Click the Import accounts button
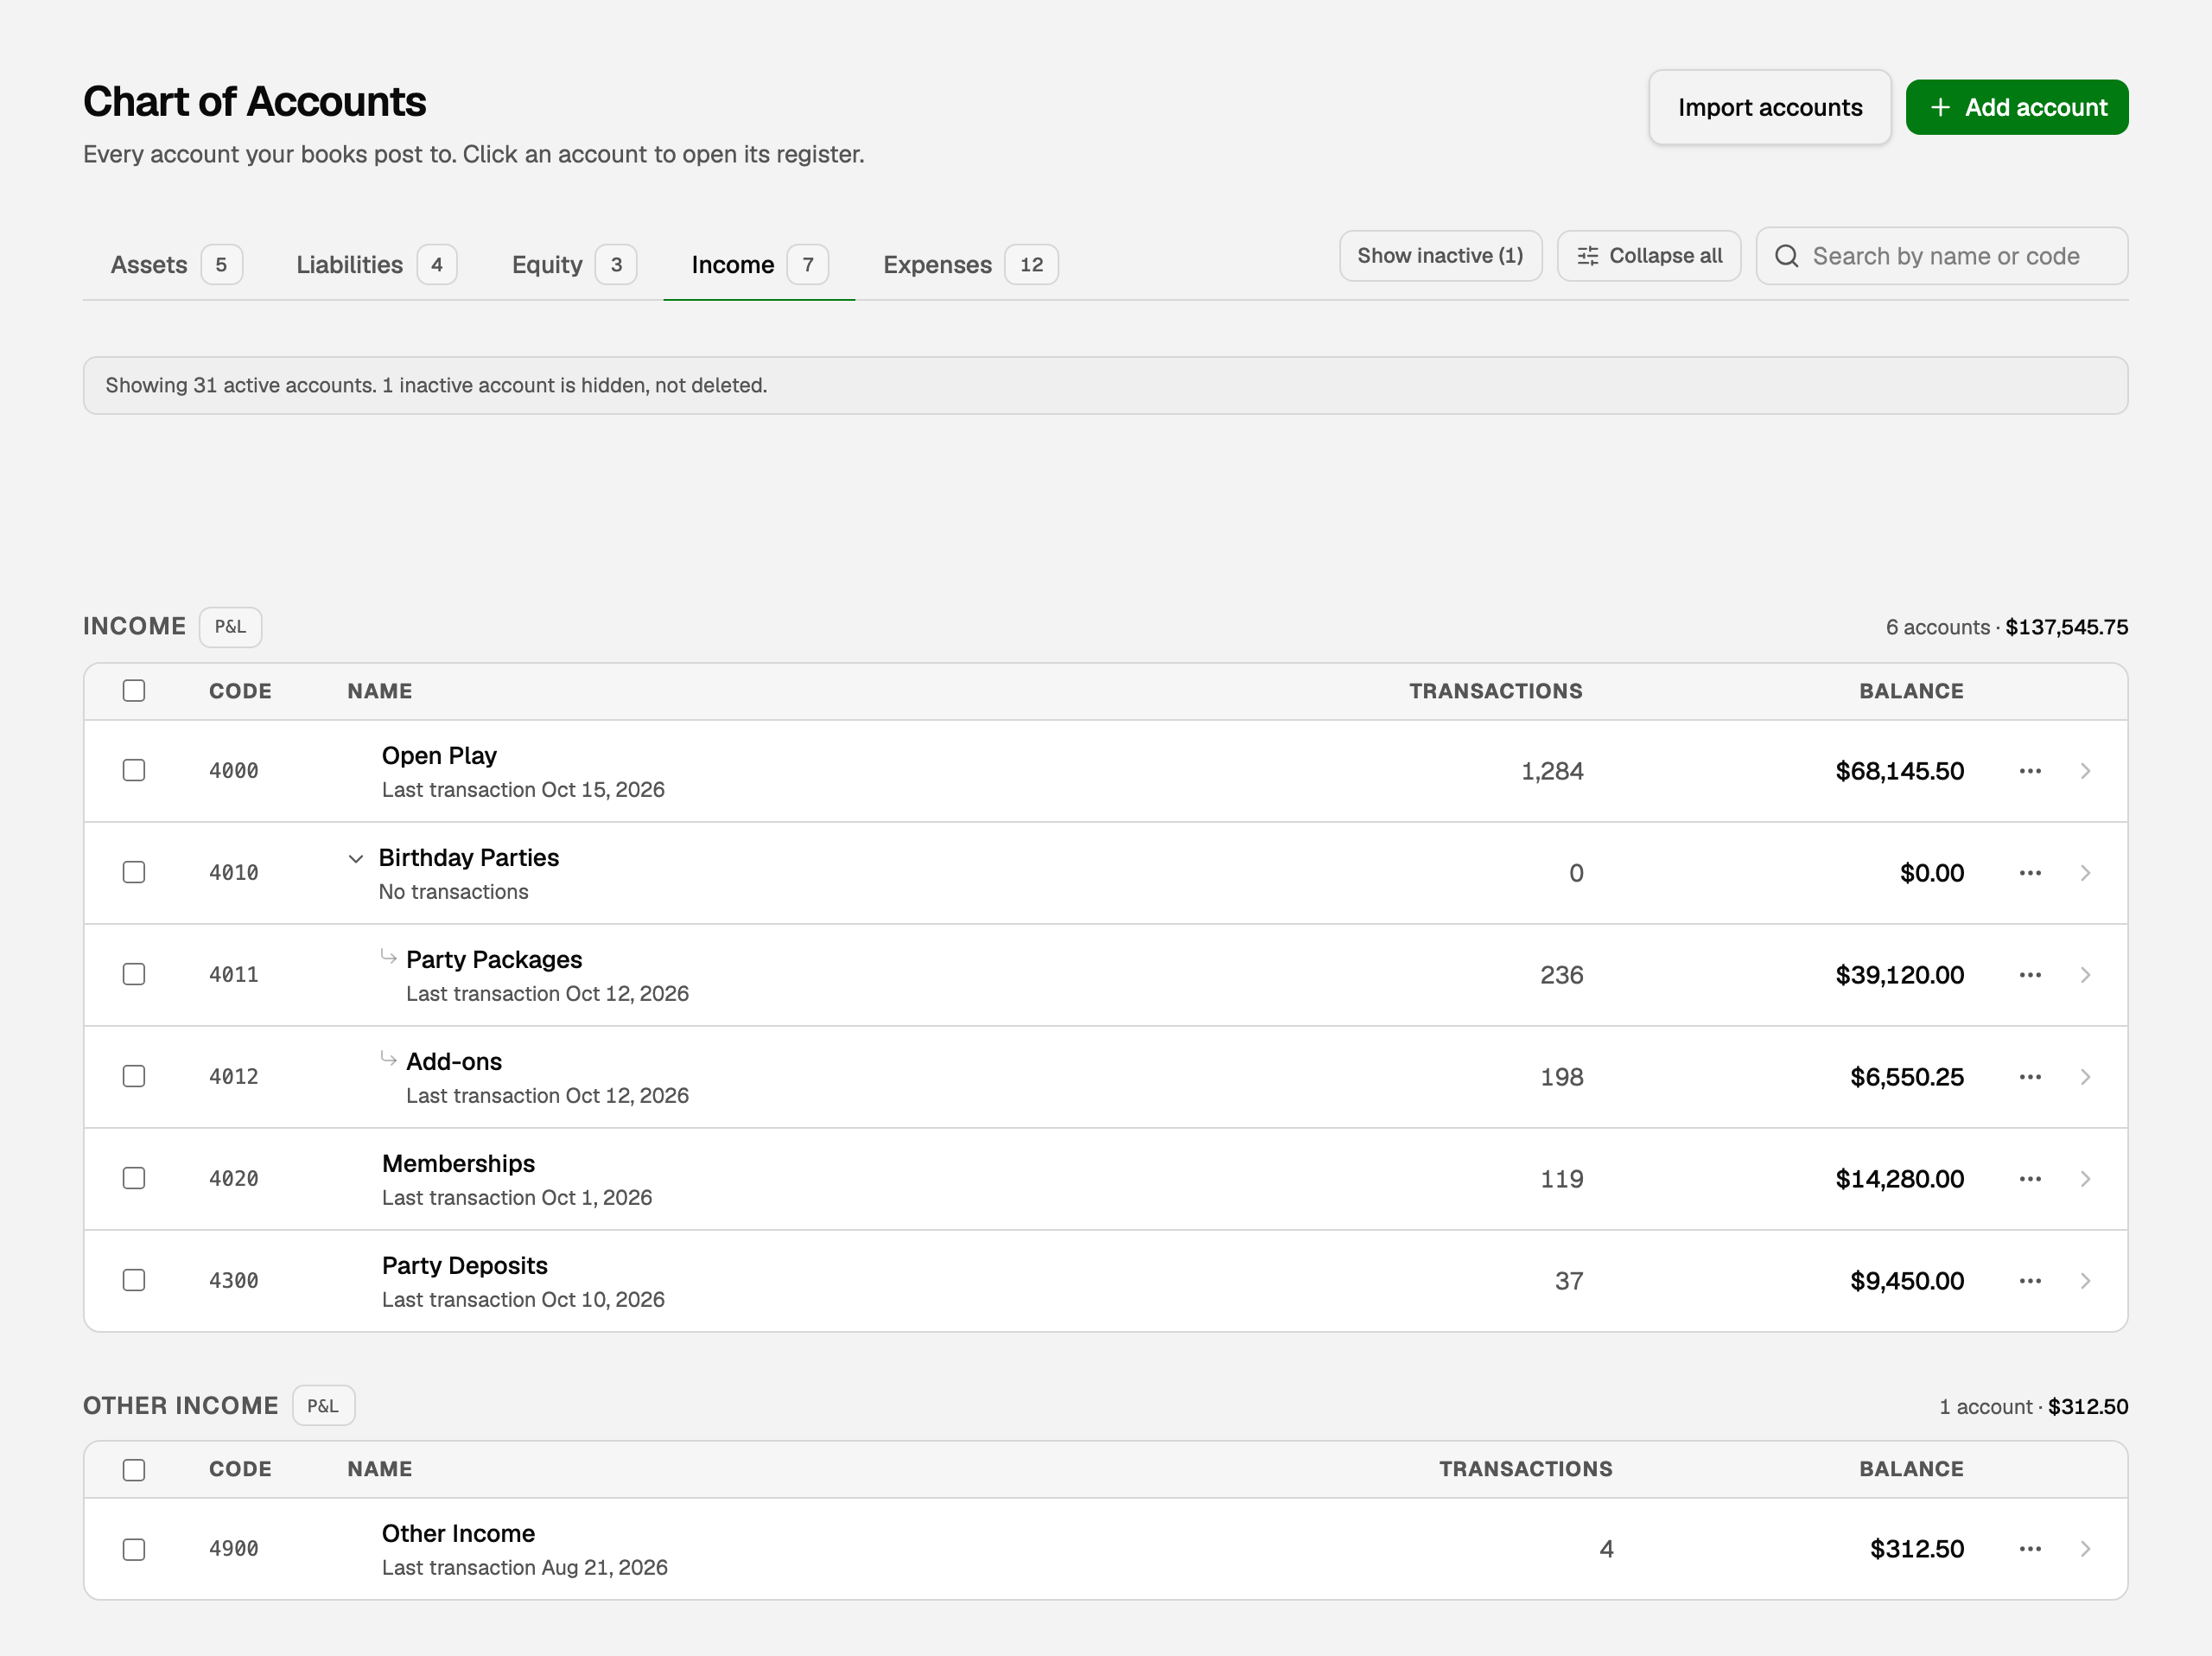The width and height of the screenshot is (2212, 1656). click(x=1769, y=107)
